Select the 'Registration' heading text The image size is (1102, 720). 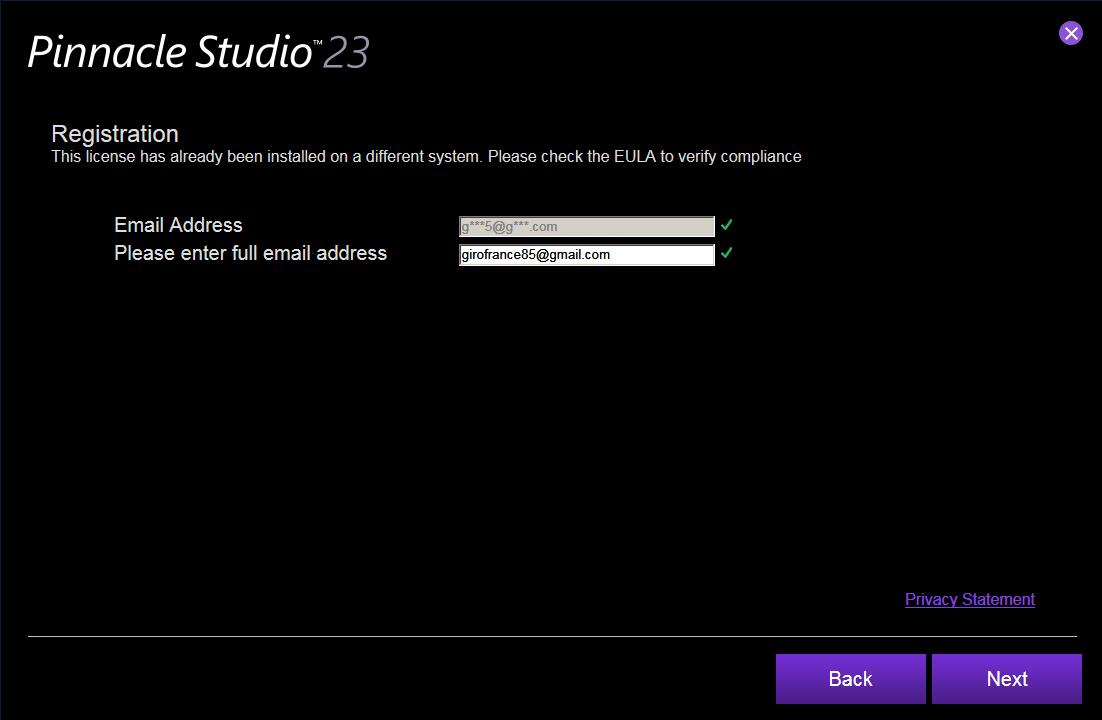pos(115,134)
